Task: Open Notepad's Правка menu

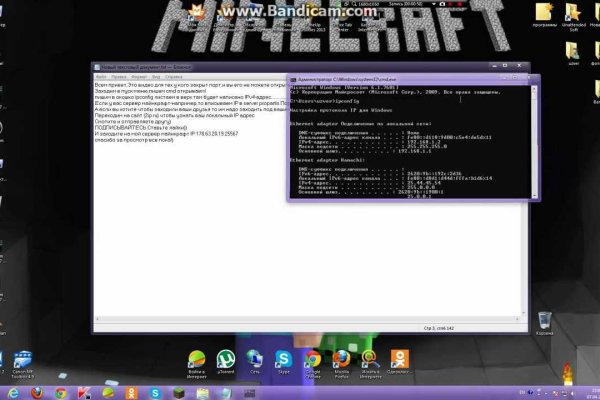Action: pos(118,75)
